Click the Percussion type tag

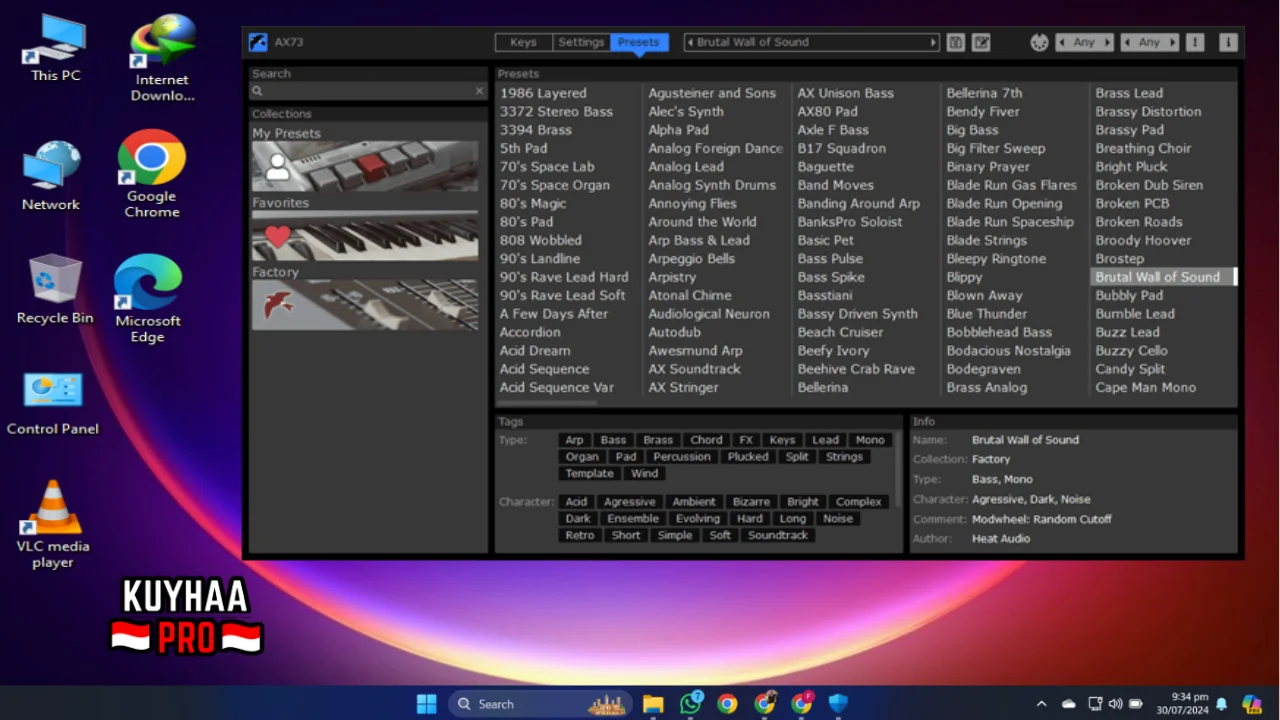[x=682, y=457]
